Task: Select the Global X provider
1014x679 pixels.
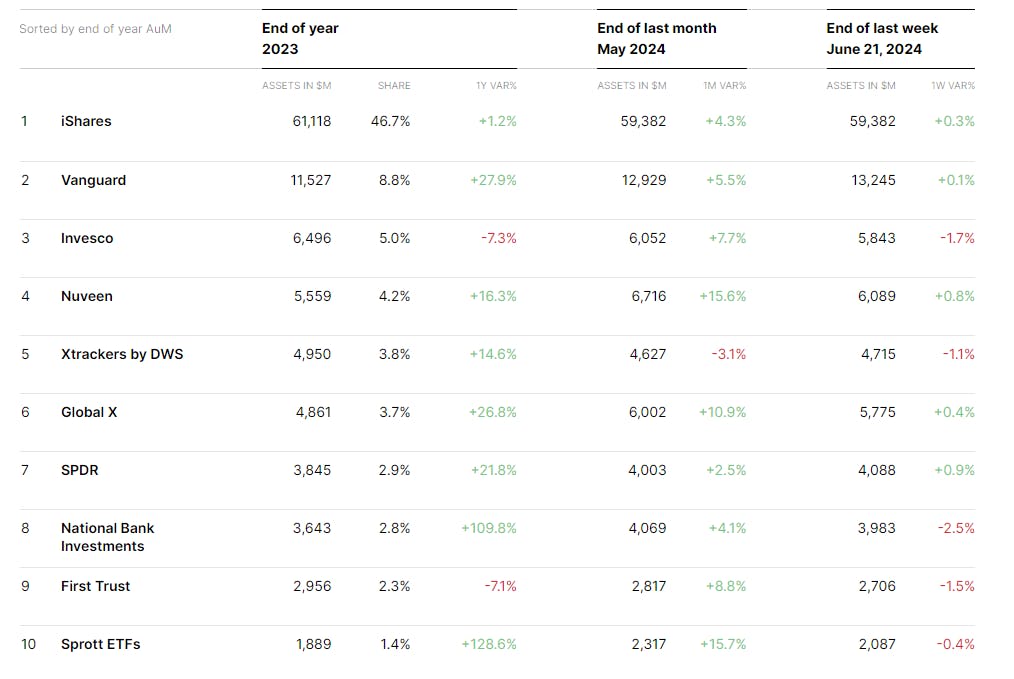Action: (x=89, y=412)
